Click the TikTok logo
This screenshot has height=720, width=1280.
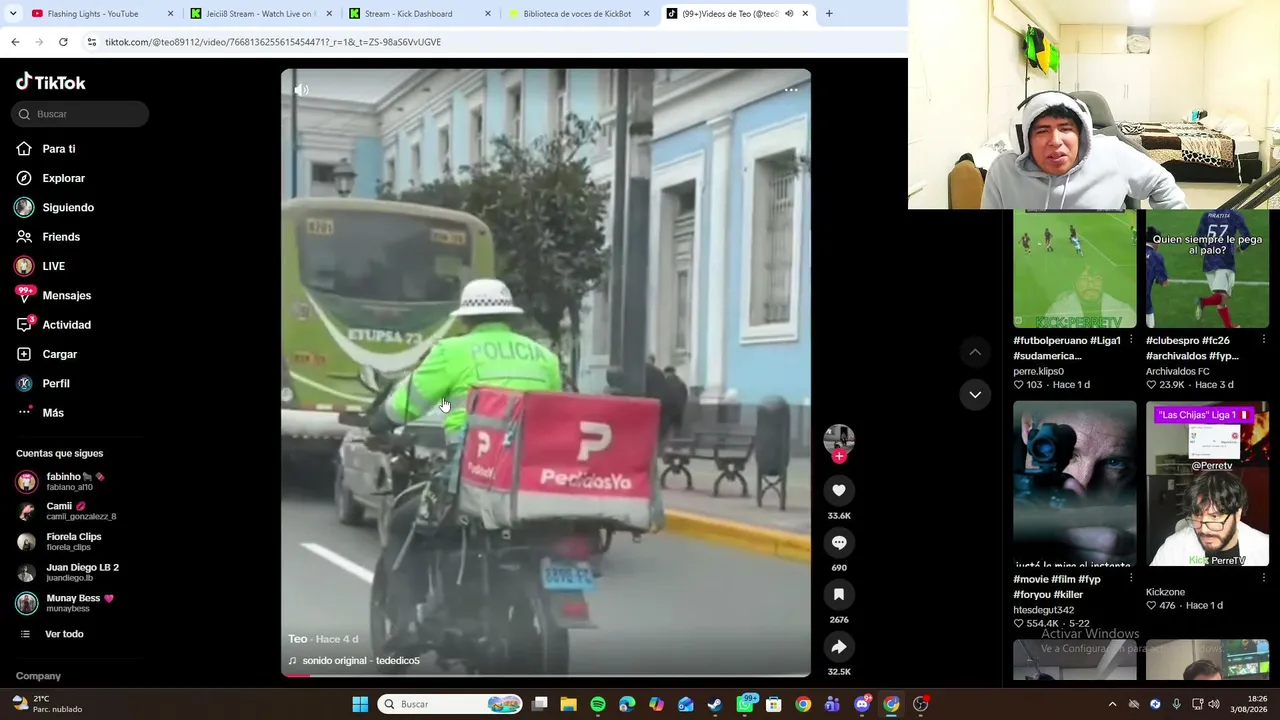50,82
